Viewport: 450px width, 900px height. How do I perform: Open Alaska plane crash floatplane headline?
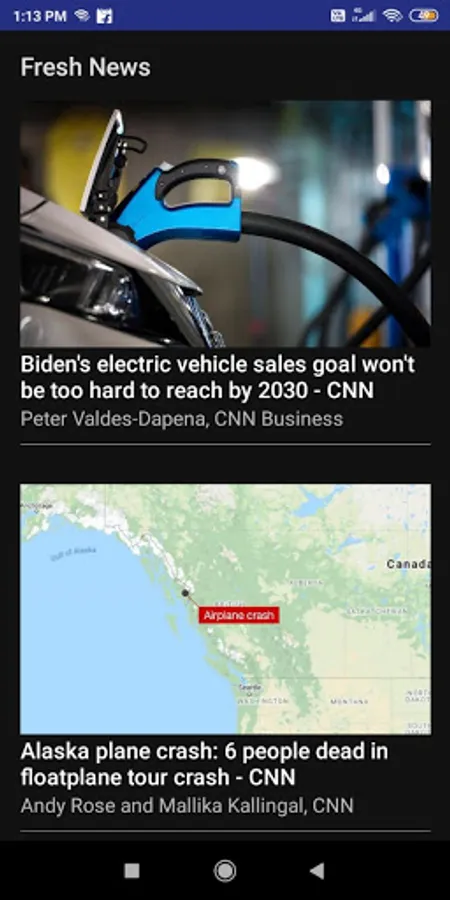point(204,764)
